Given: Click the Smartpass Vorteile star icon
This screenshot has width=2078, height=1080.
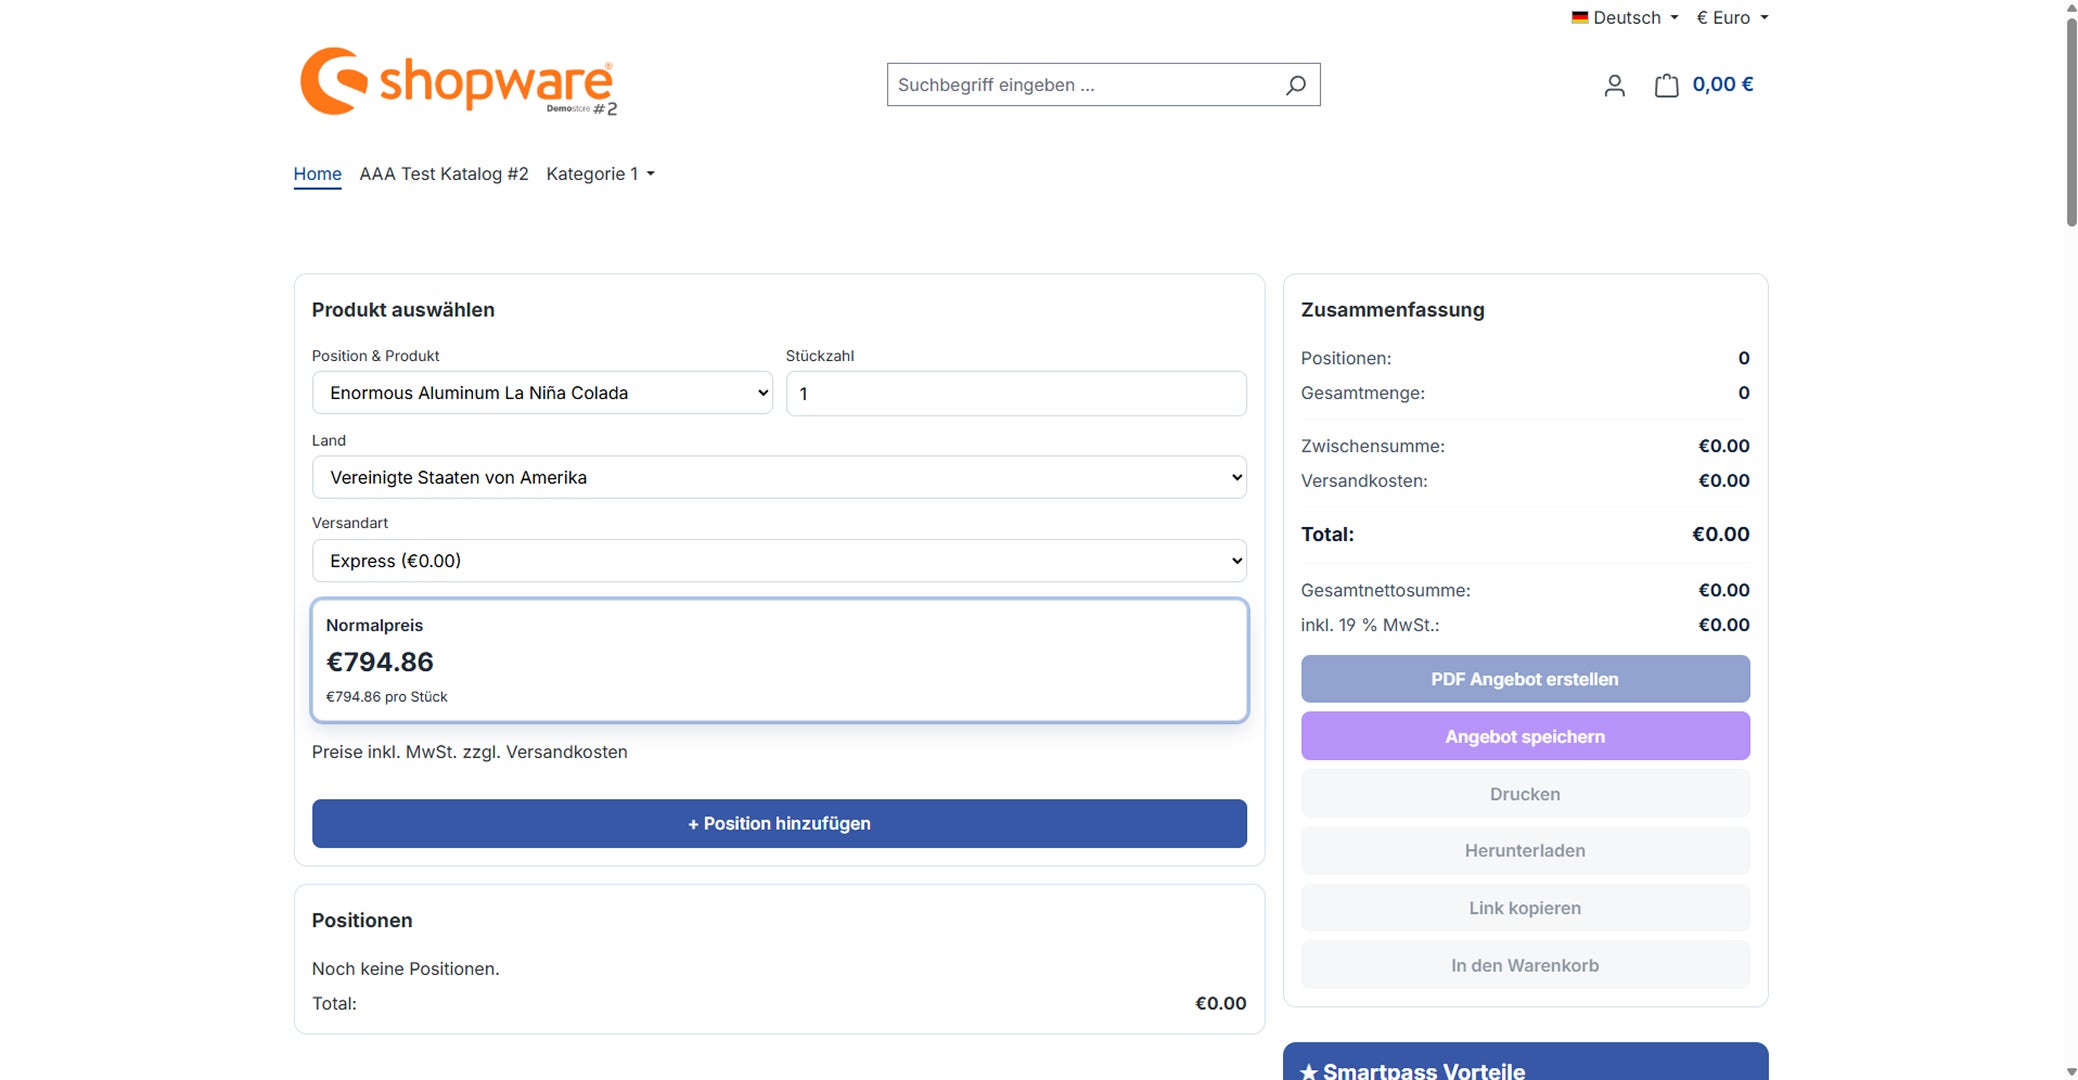Looking at the screenshot, I should pyautogui.click(x=1309, y=1071).
